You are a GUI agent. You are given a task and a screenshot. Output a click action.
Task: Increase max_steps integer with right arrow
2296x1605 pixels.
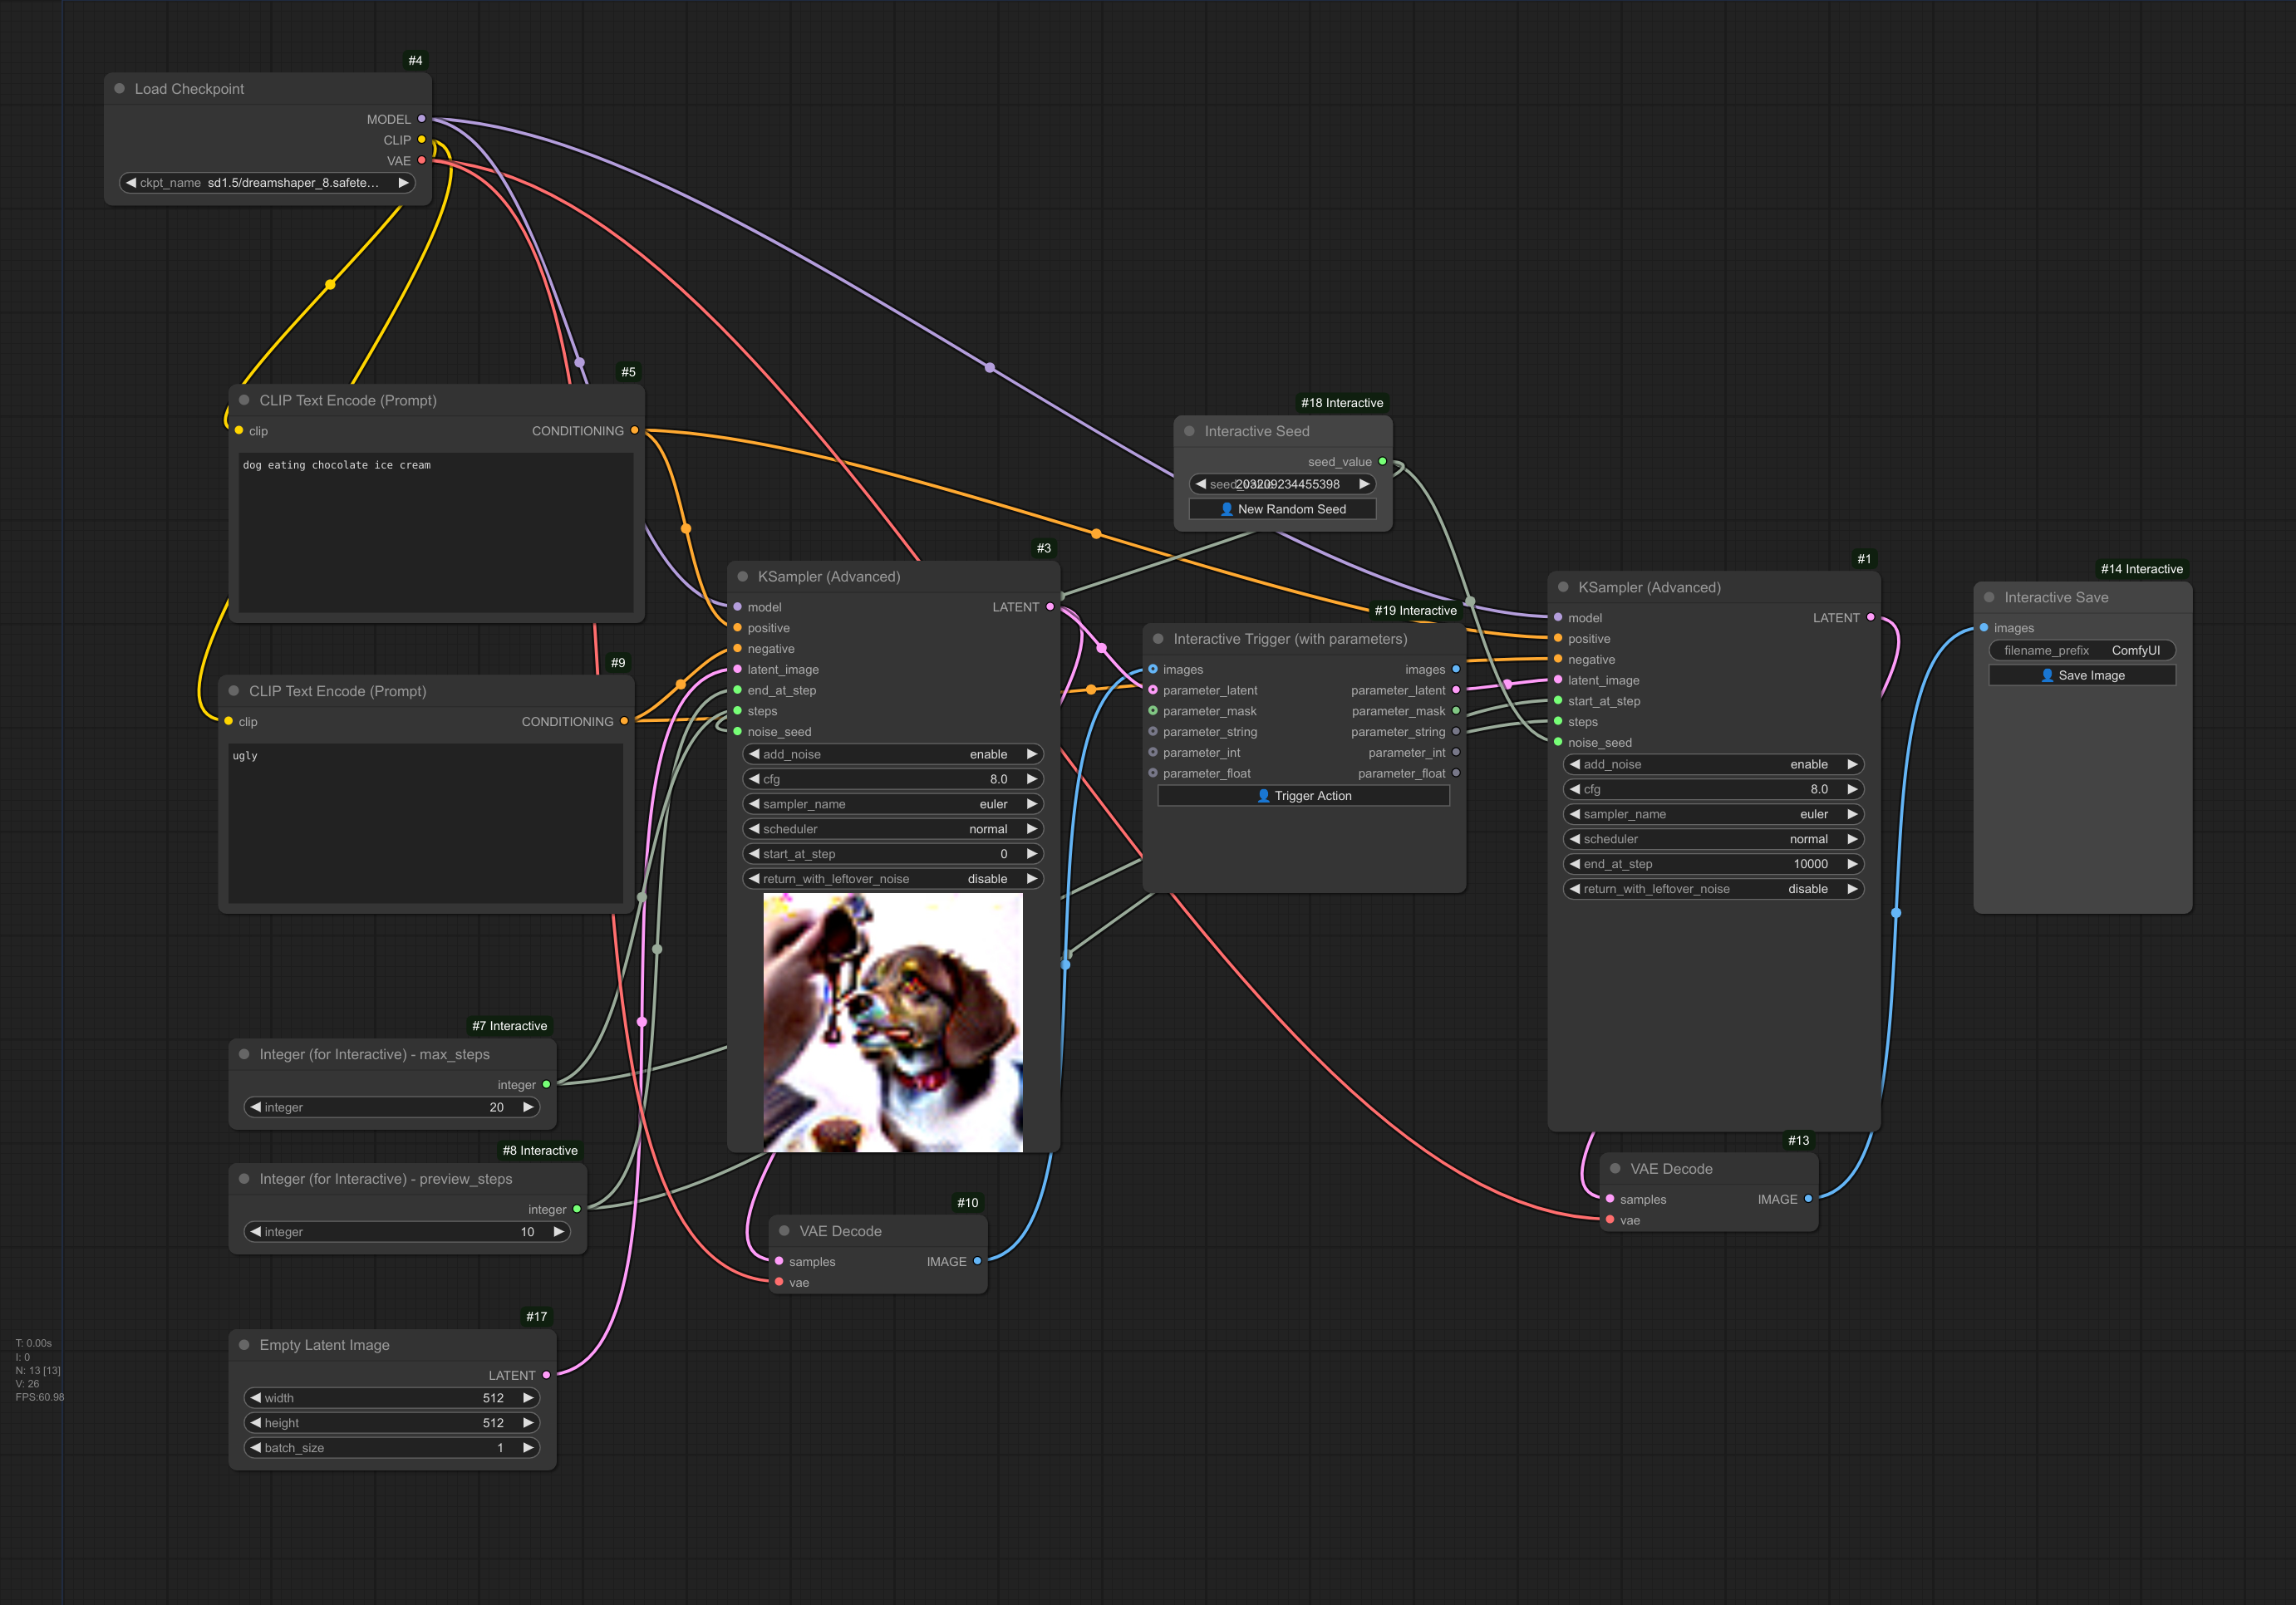tap(528, 1107)
